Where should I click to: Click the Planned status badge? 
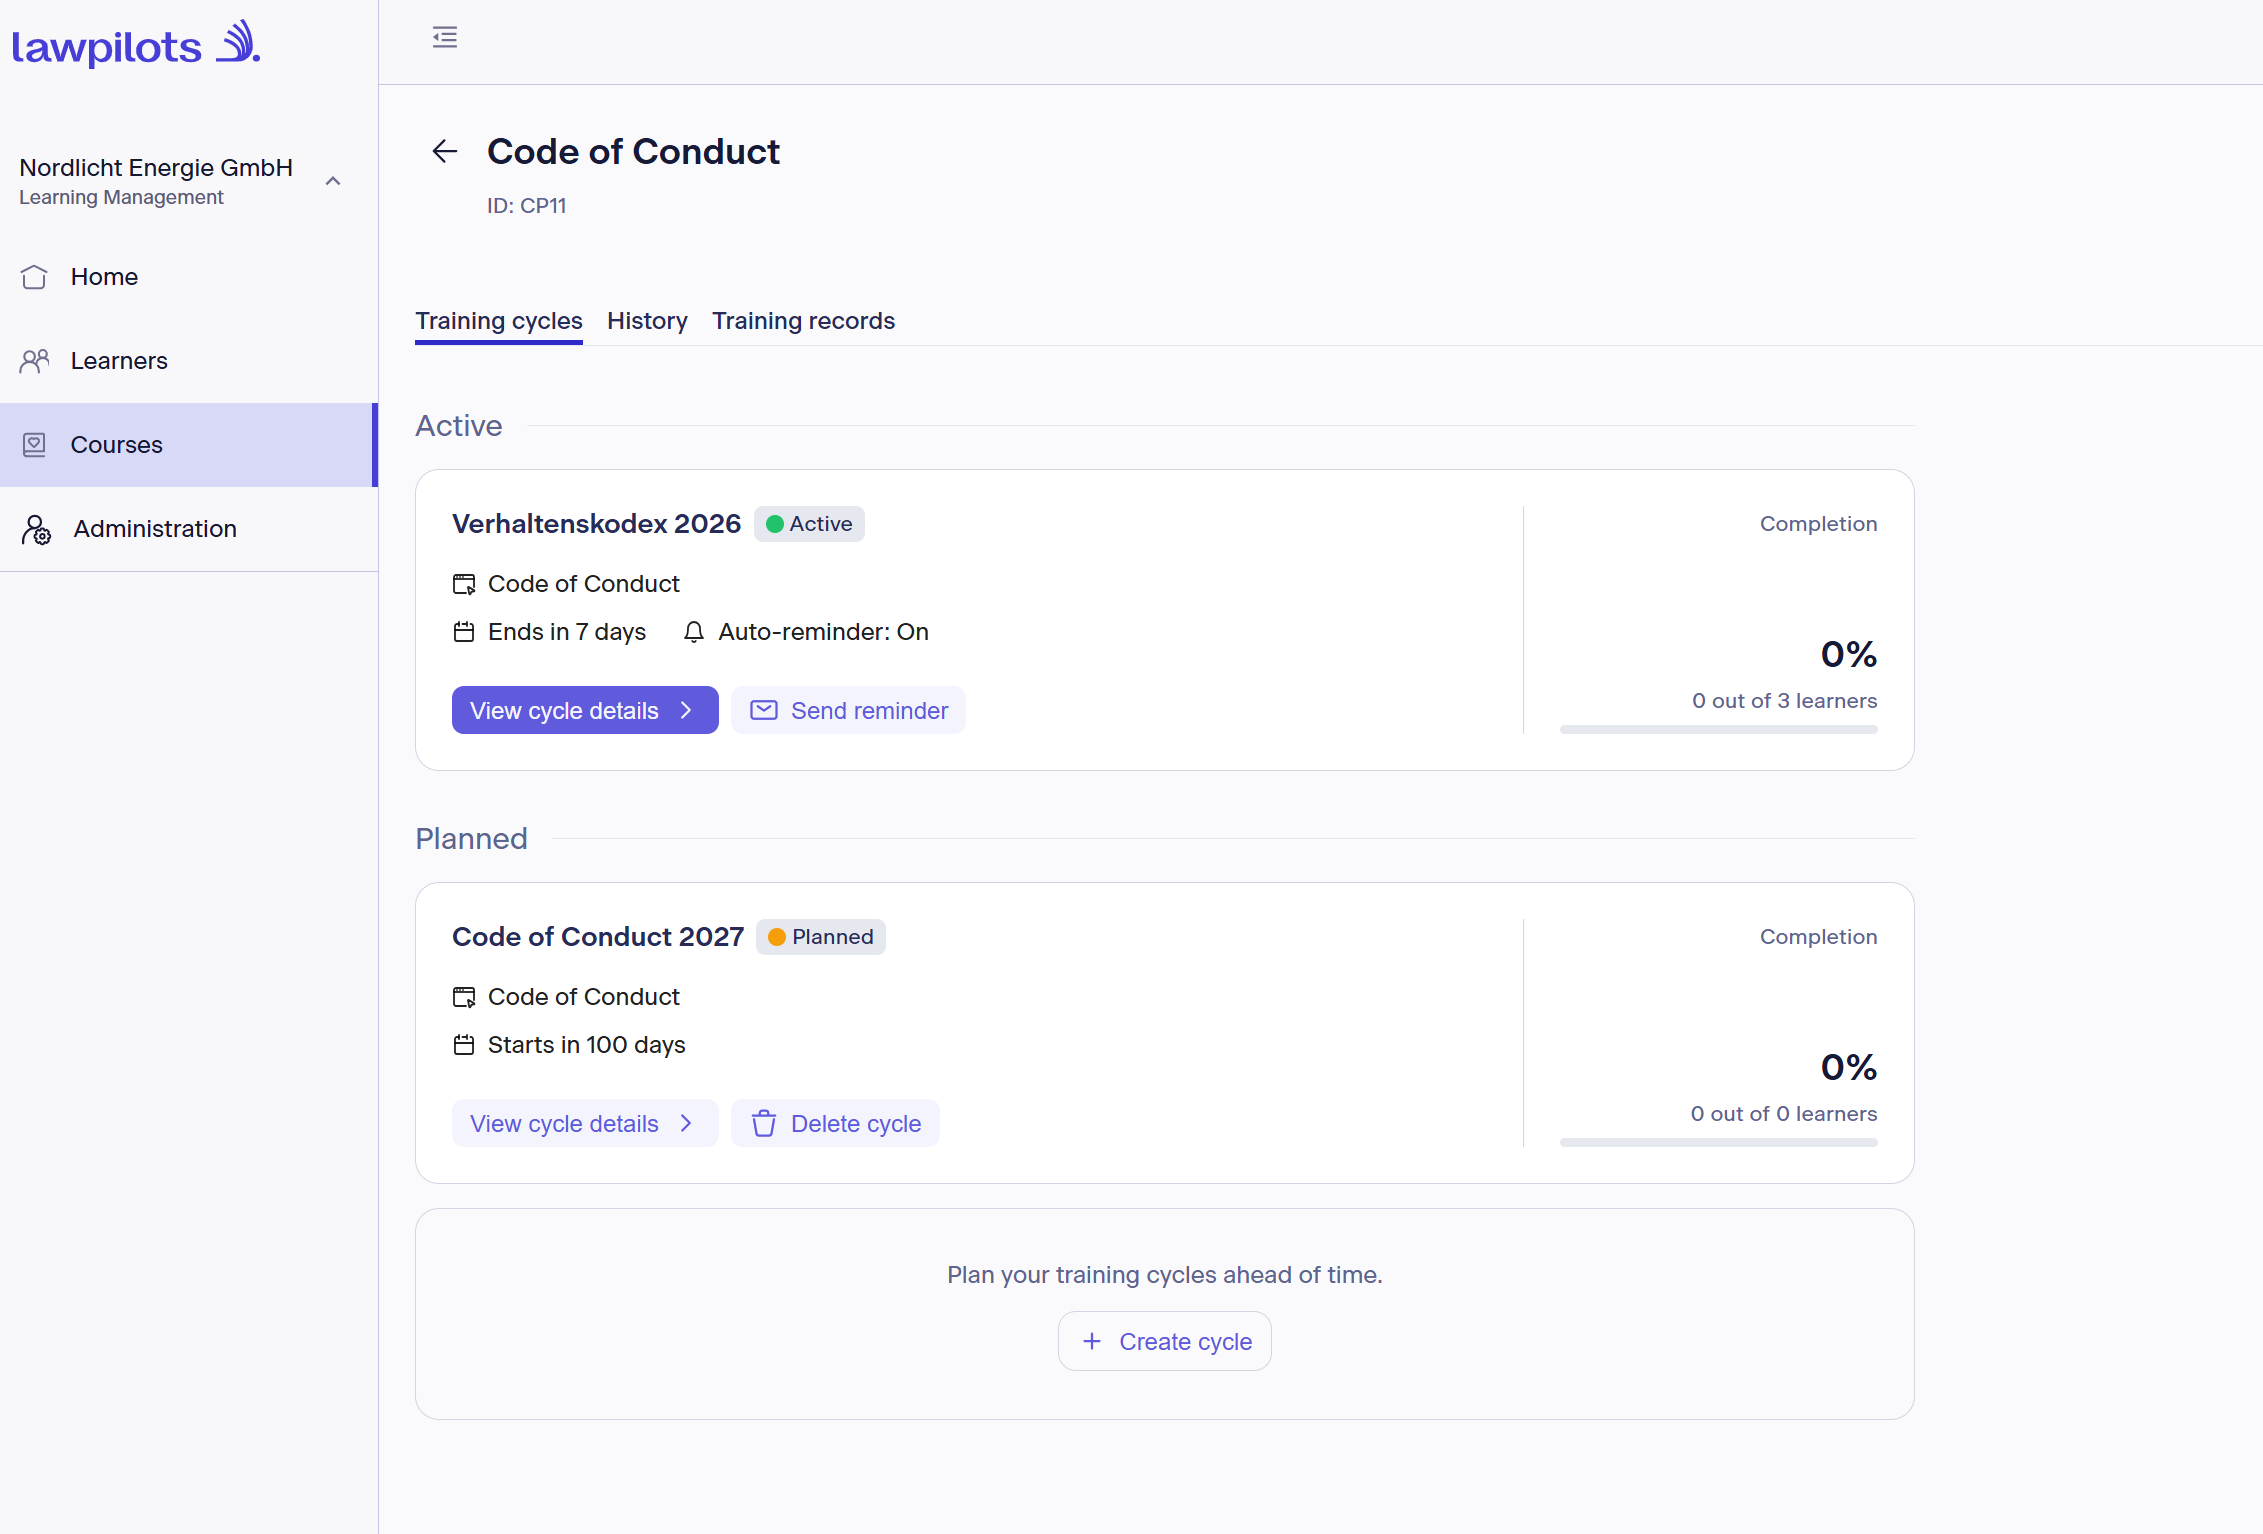821,937
